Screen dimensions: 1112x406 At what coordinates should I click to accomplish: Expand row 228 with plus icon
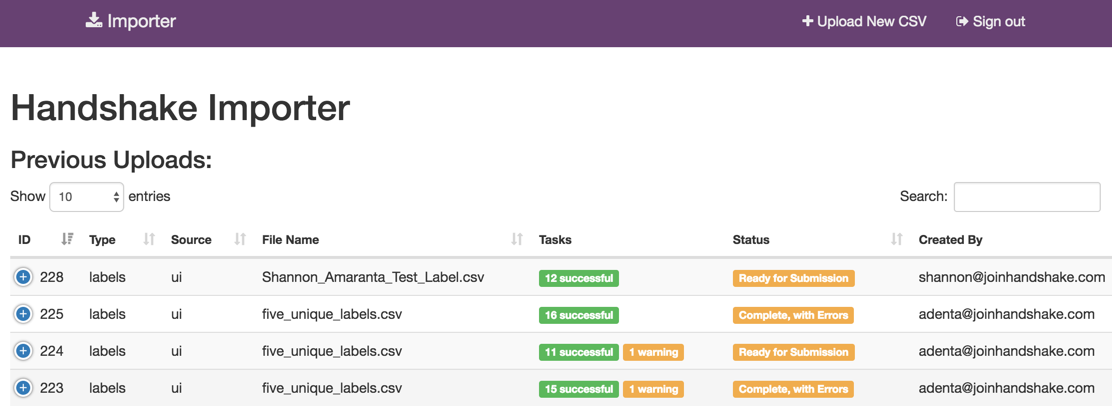[23, 278]
